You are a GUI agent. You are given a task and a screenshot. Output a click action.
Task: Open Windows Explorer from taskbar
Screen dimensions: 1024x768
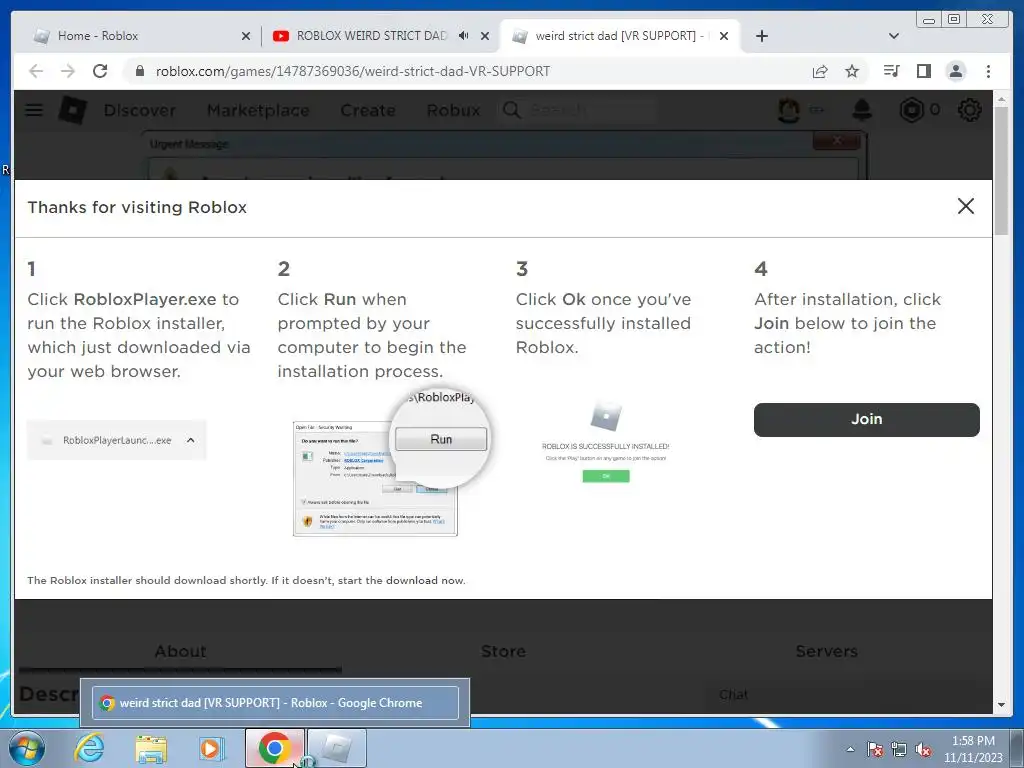point(151,748)
